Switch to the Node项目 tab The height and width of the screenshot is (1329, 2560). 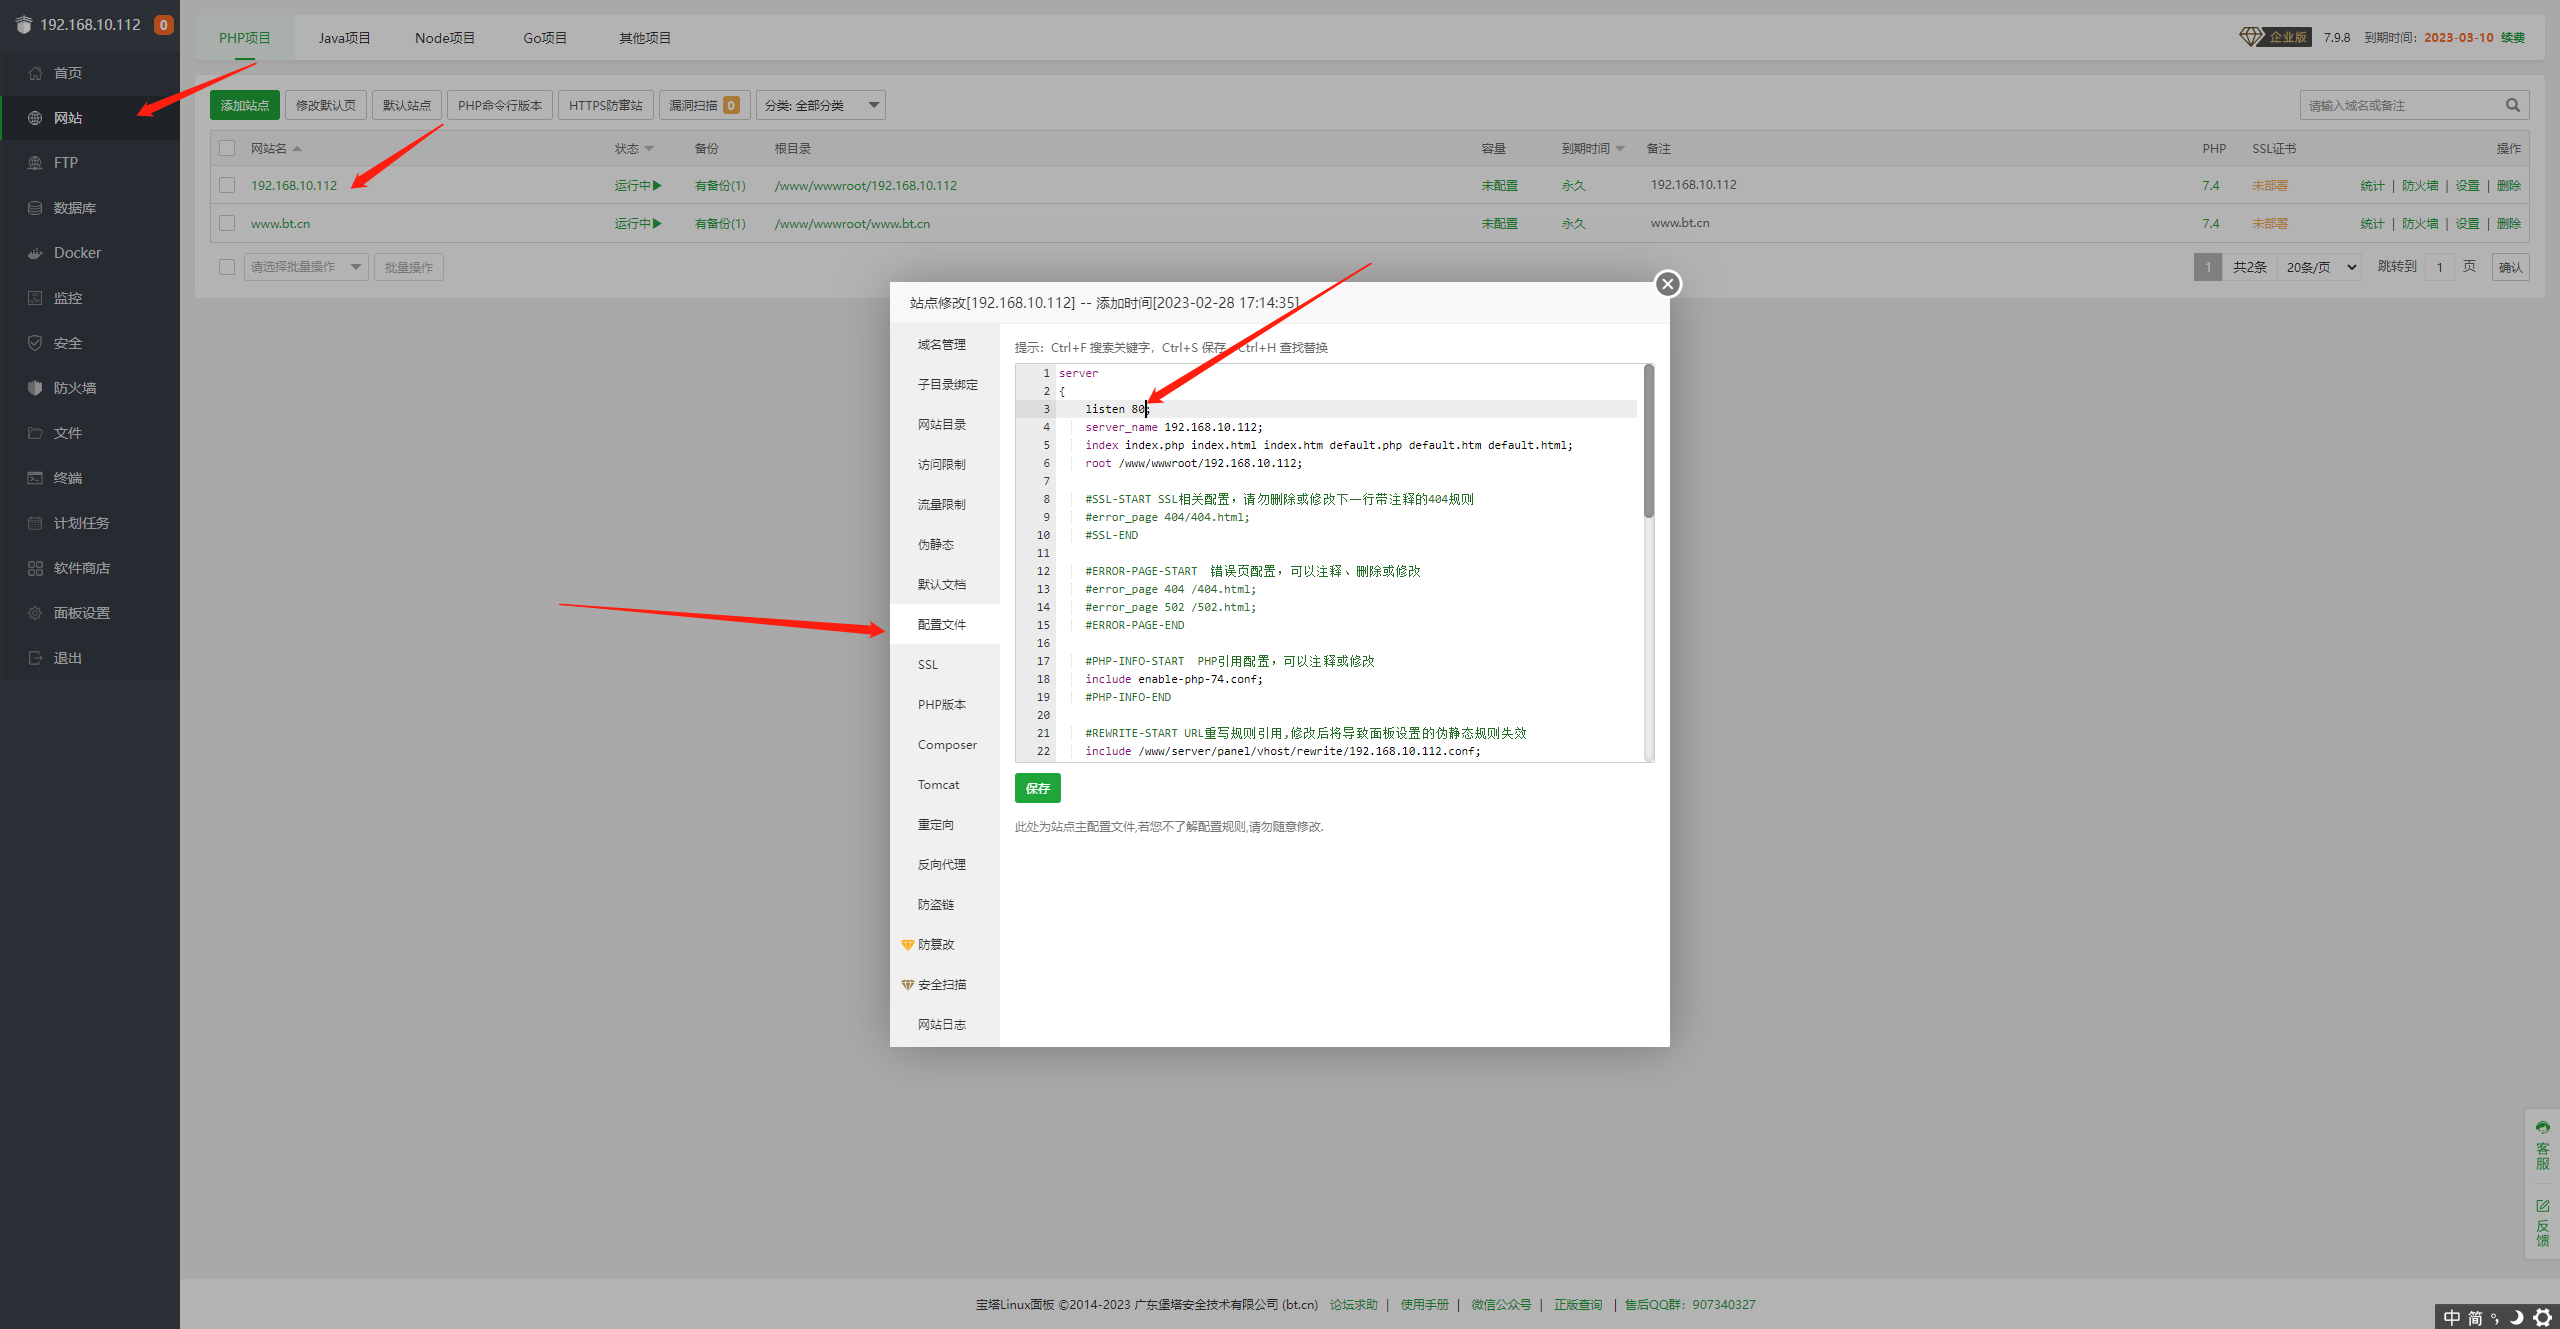point(445,38)
